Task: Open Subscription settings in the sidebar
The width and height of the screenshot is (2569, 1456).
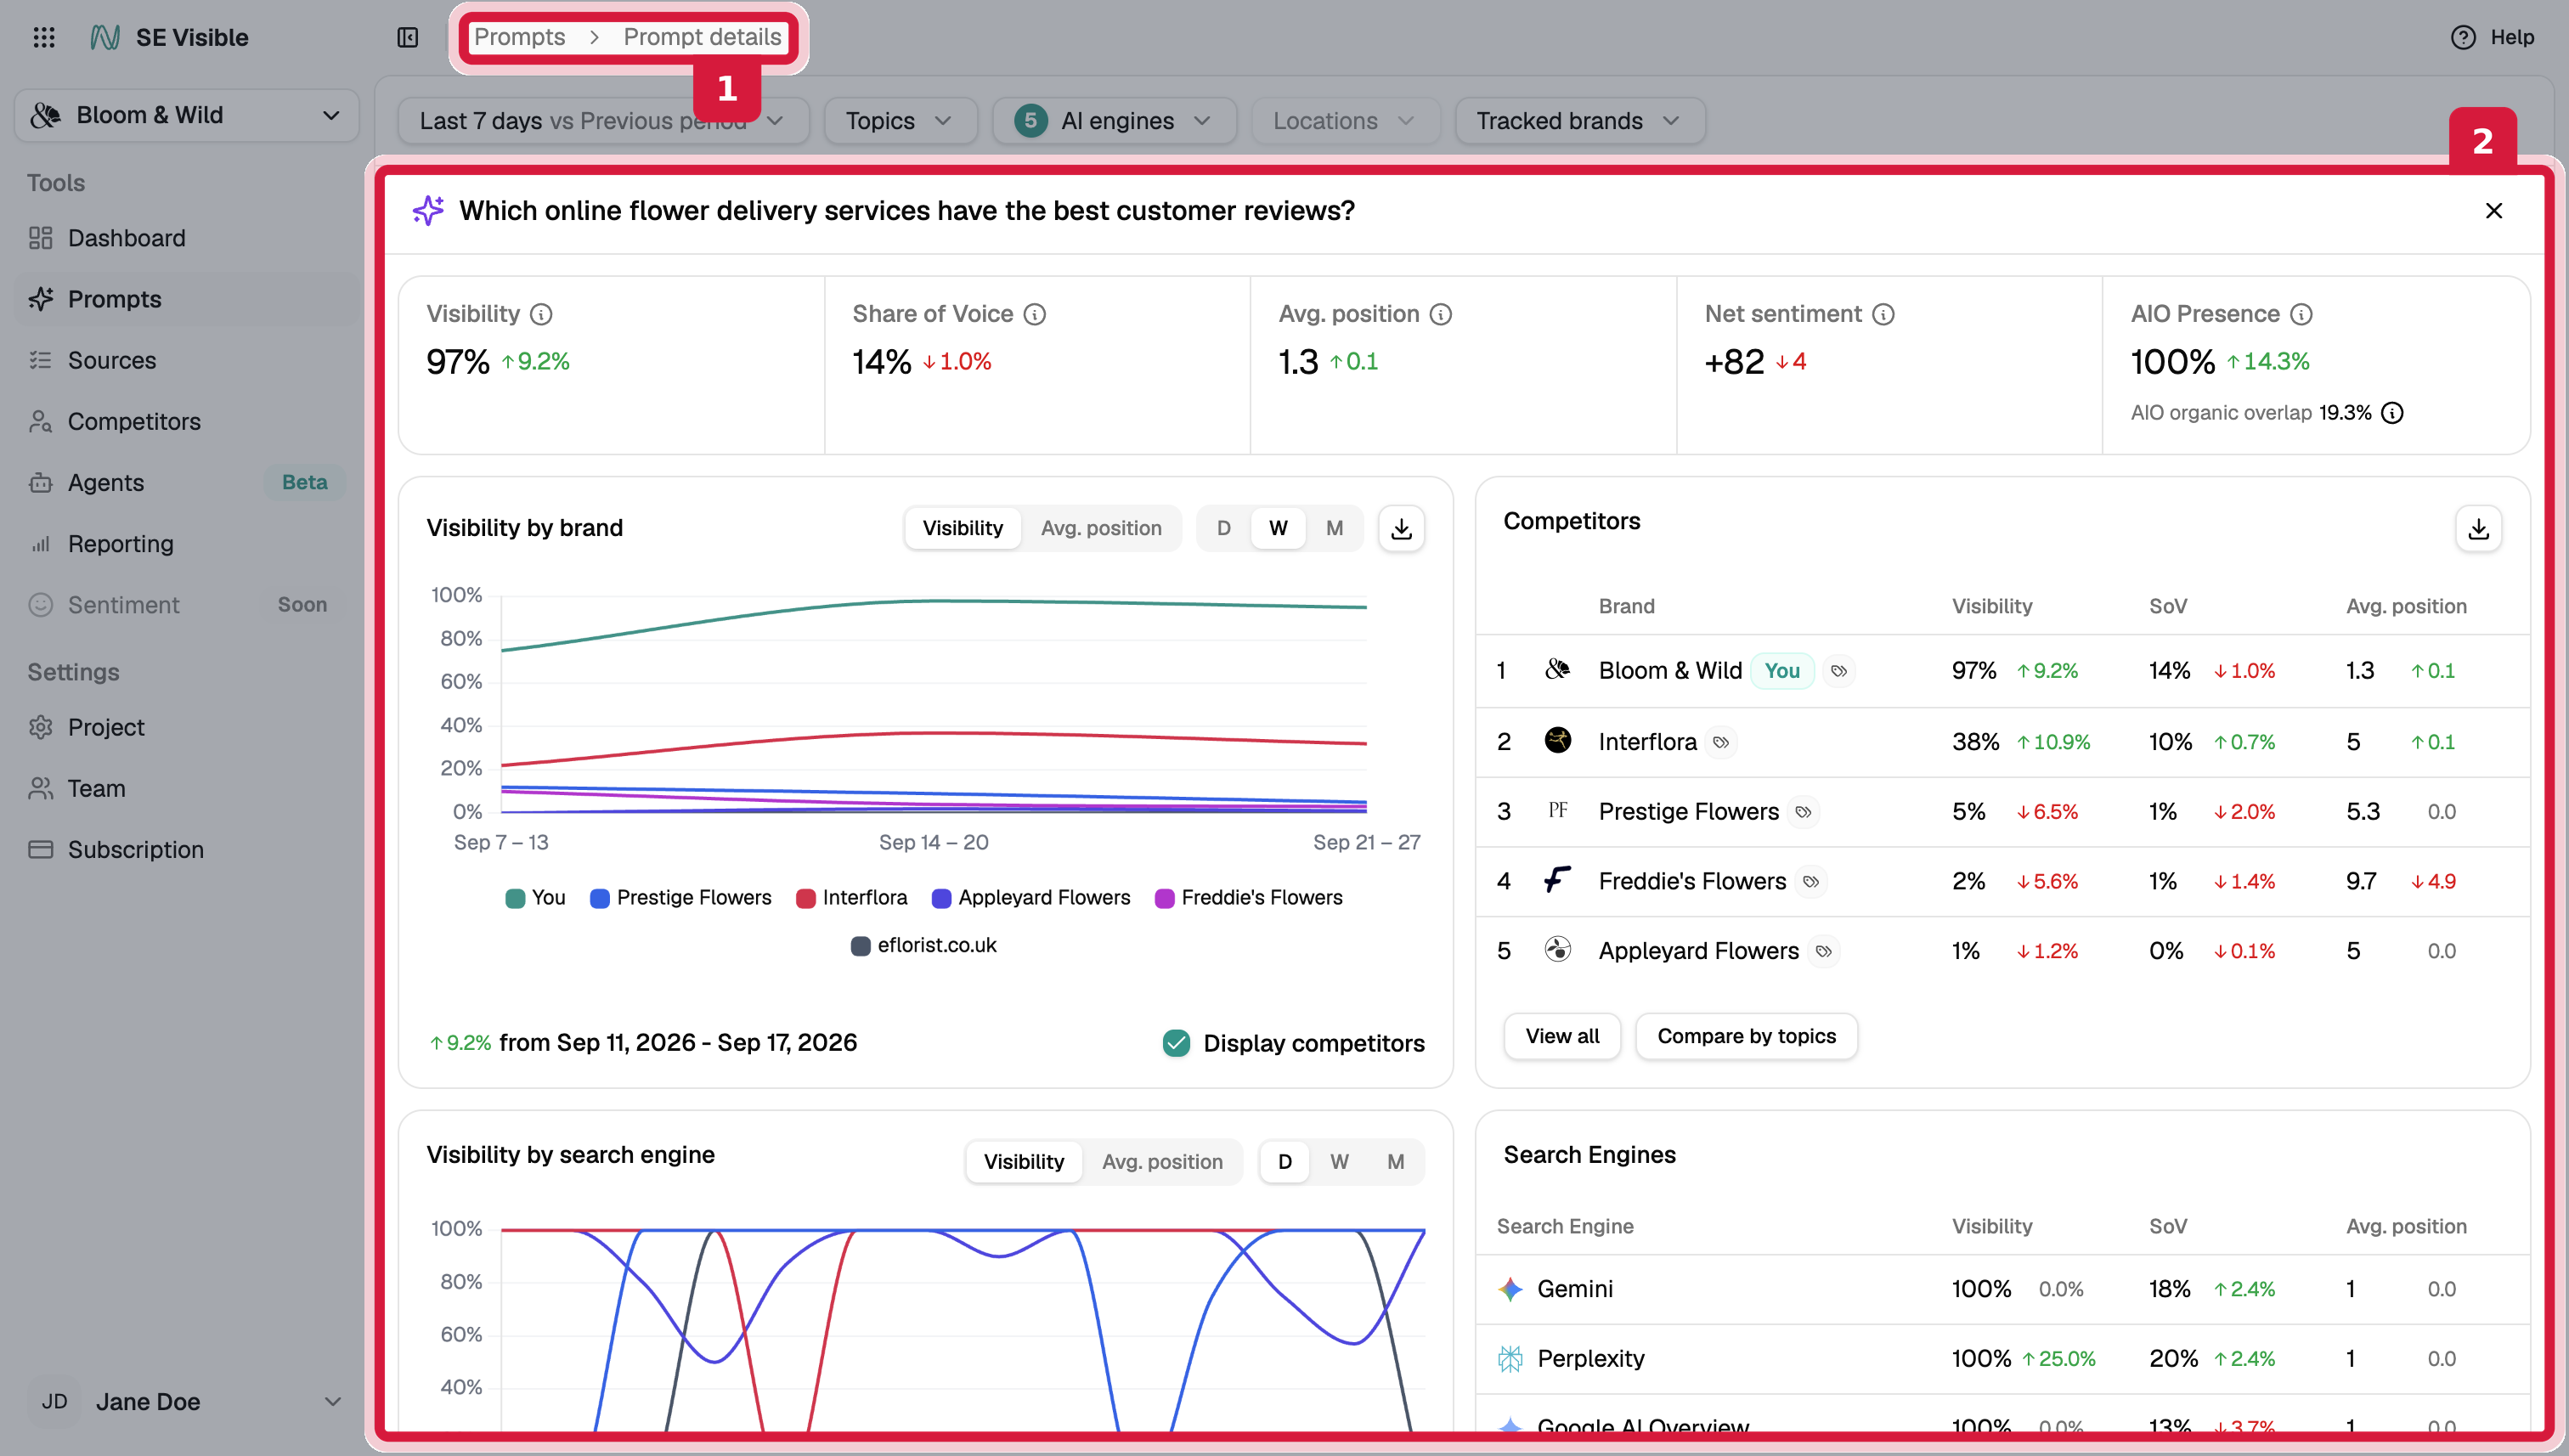Action: point(187,850)
